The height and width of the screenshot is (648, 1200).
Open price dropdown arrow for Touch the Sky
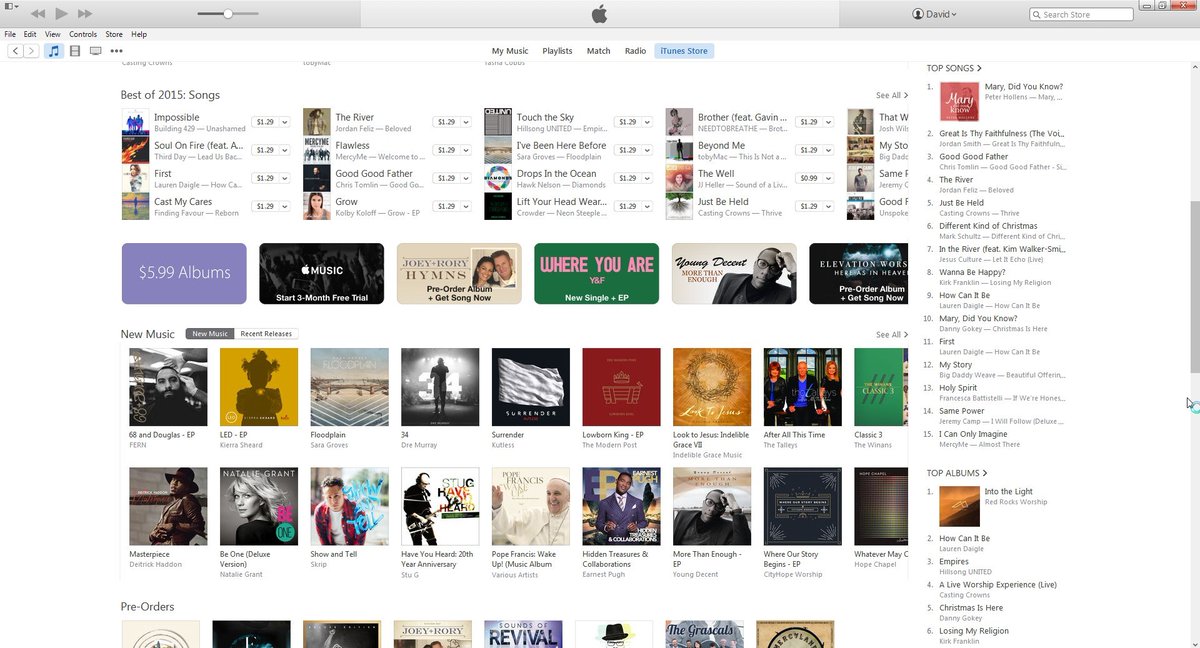647,122
